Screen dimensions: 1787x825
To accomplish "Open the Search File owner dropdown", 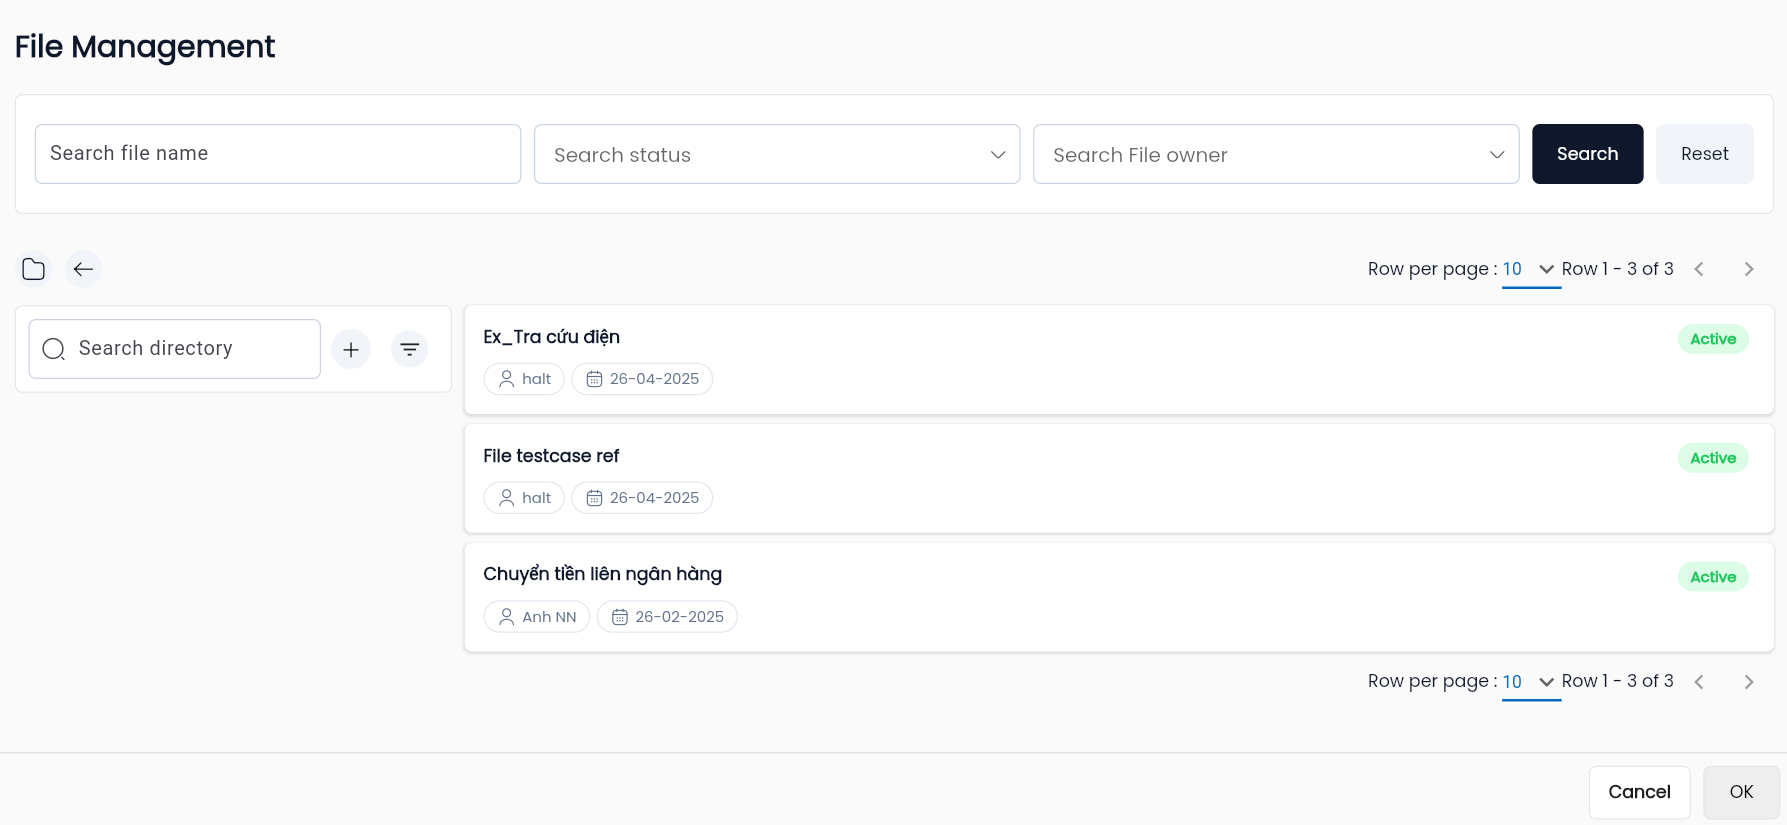I will (1276, 154).
